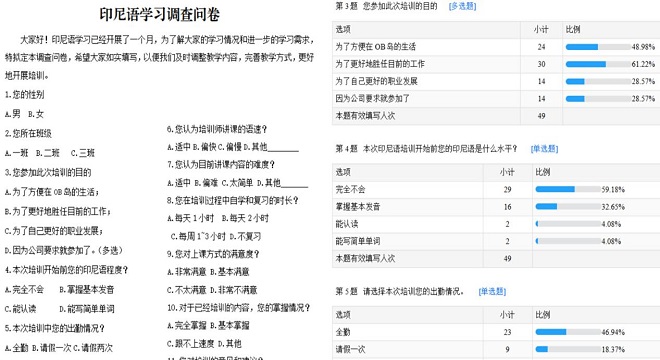Viewport: 660px width, 360px height.
Task: Click the 46.94% bar for 全勤
Action: coord(568,332)
